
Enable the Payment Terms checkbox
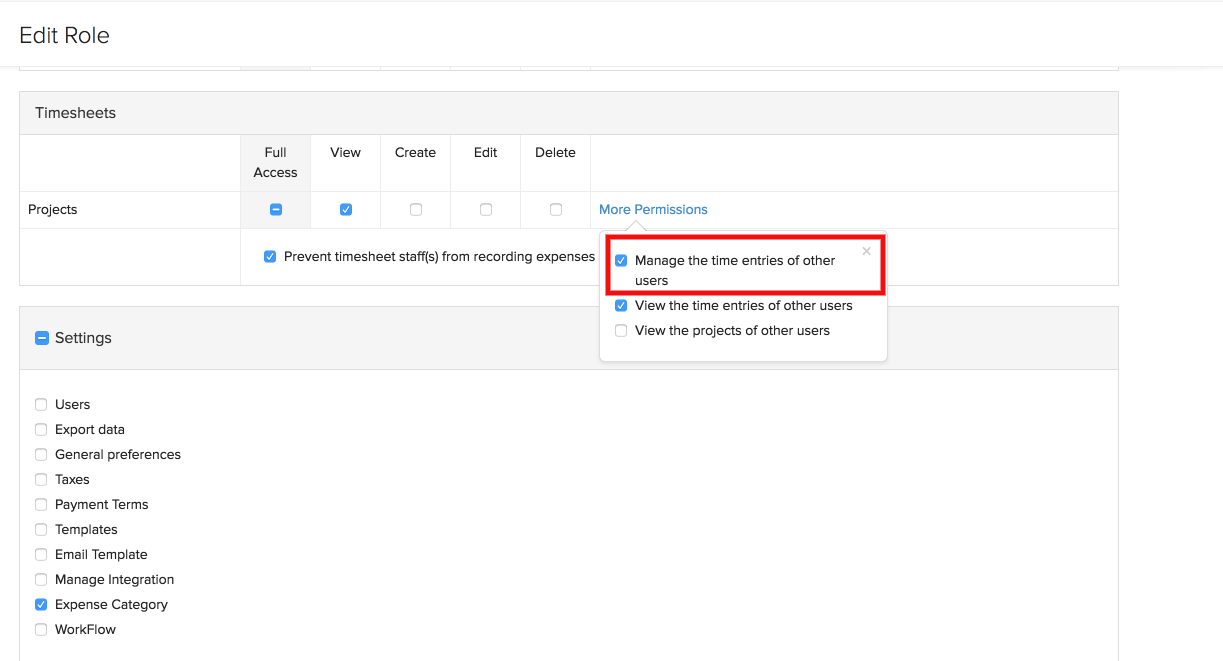pos(41,505)
